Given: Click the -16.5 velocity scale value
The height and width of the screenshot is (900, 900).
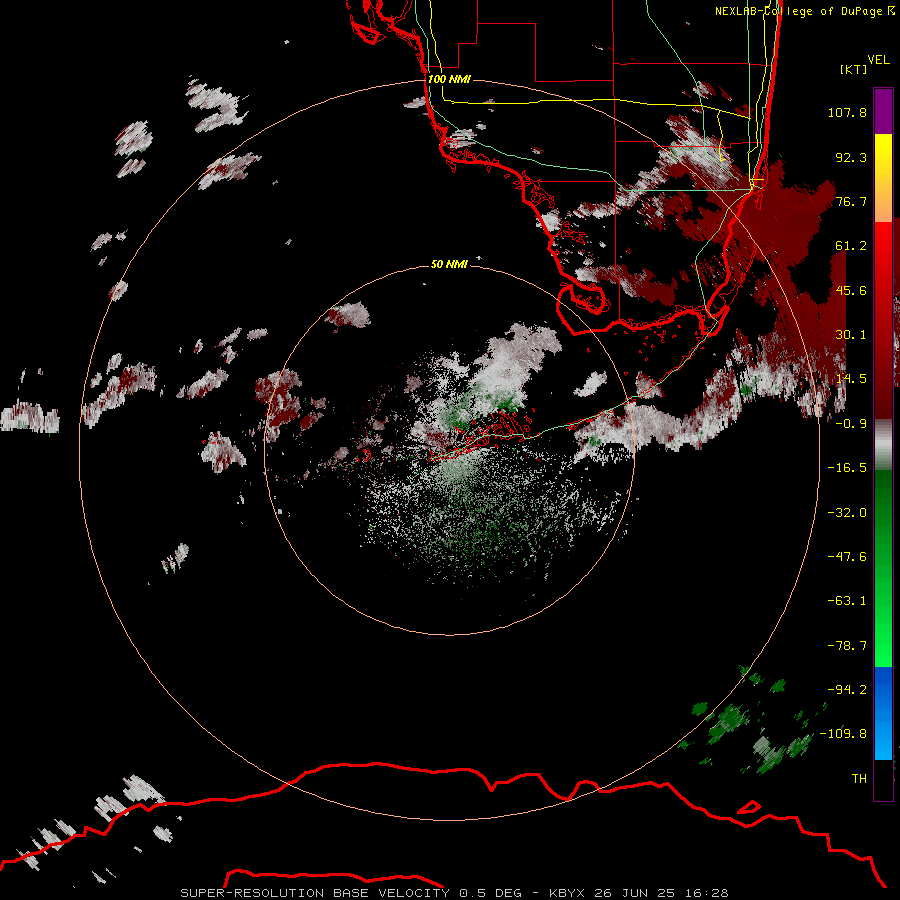Looking at the screenshot, I should 847,468.
